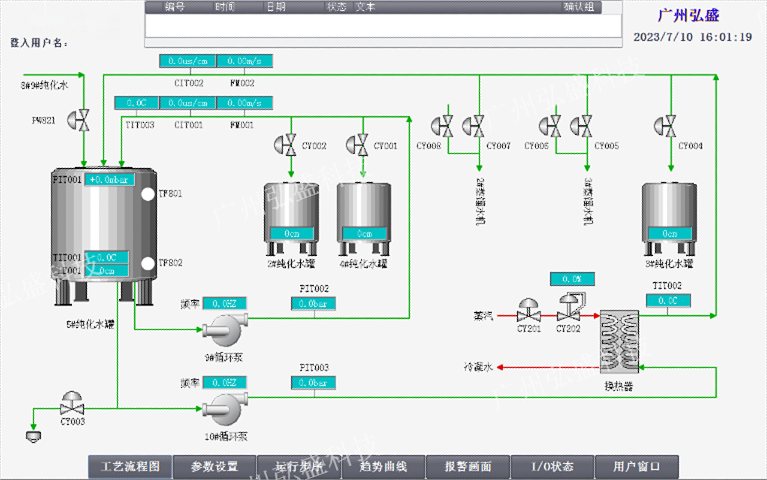Click the 2#蒸馏水机 vertical label
This screenshot has height=480, width=767.
tap(479, 201)
